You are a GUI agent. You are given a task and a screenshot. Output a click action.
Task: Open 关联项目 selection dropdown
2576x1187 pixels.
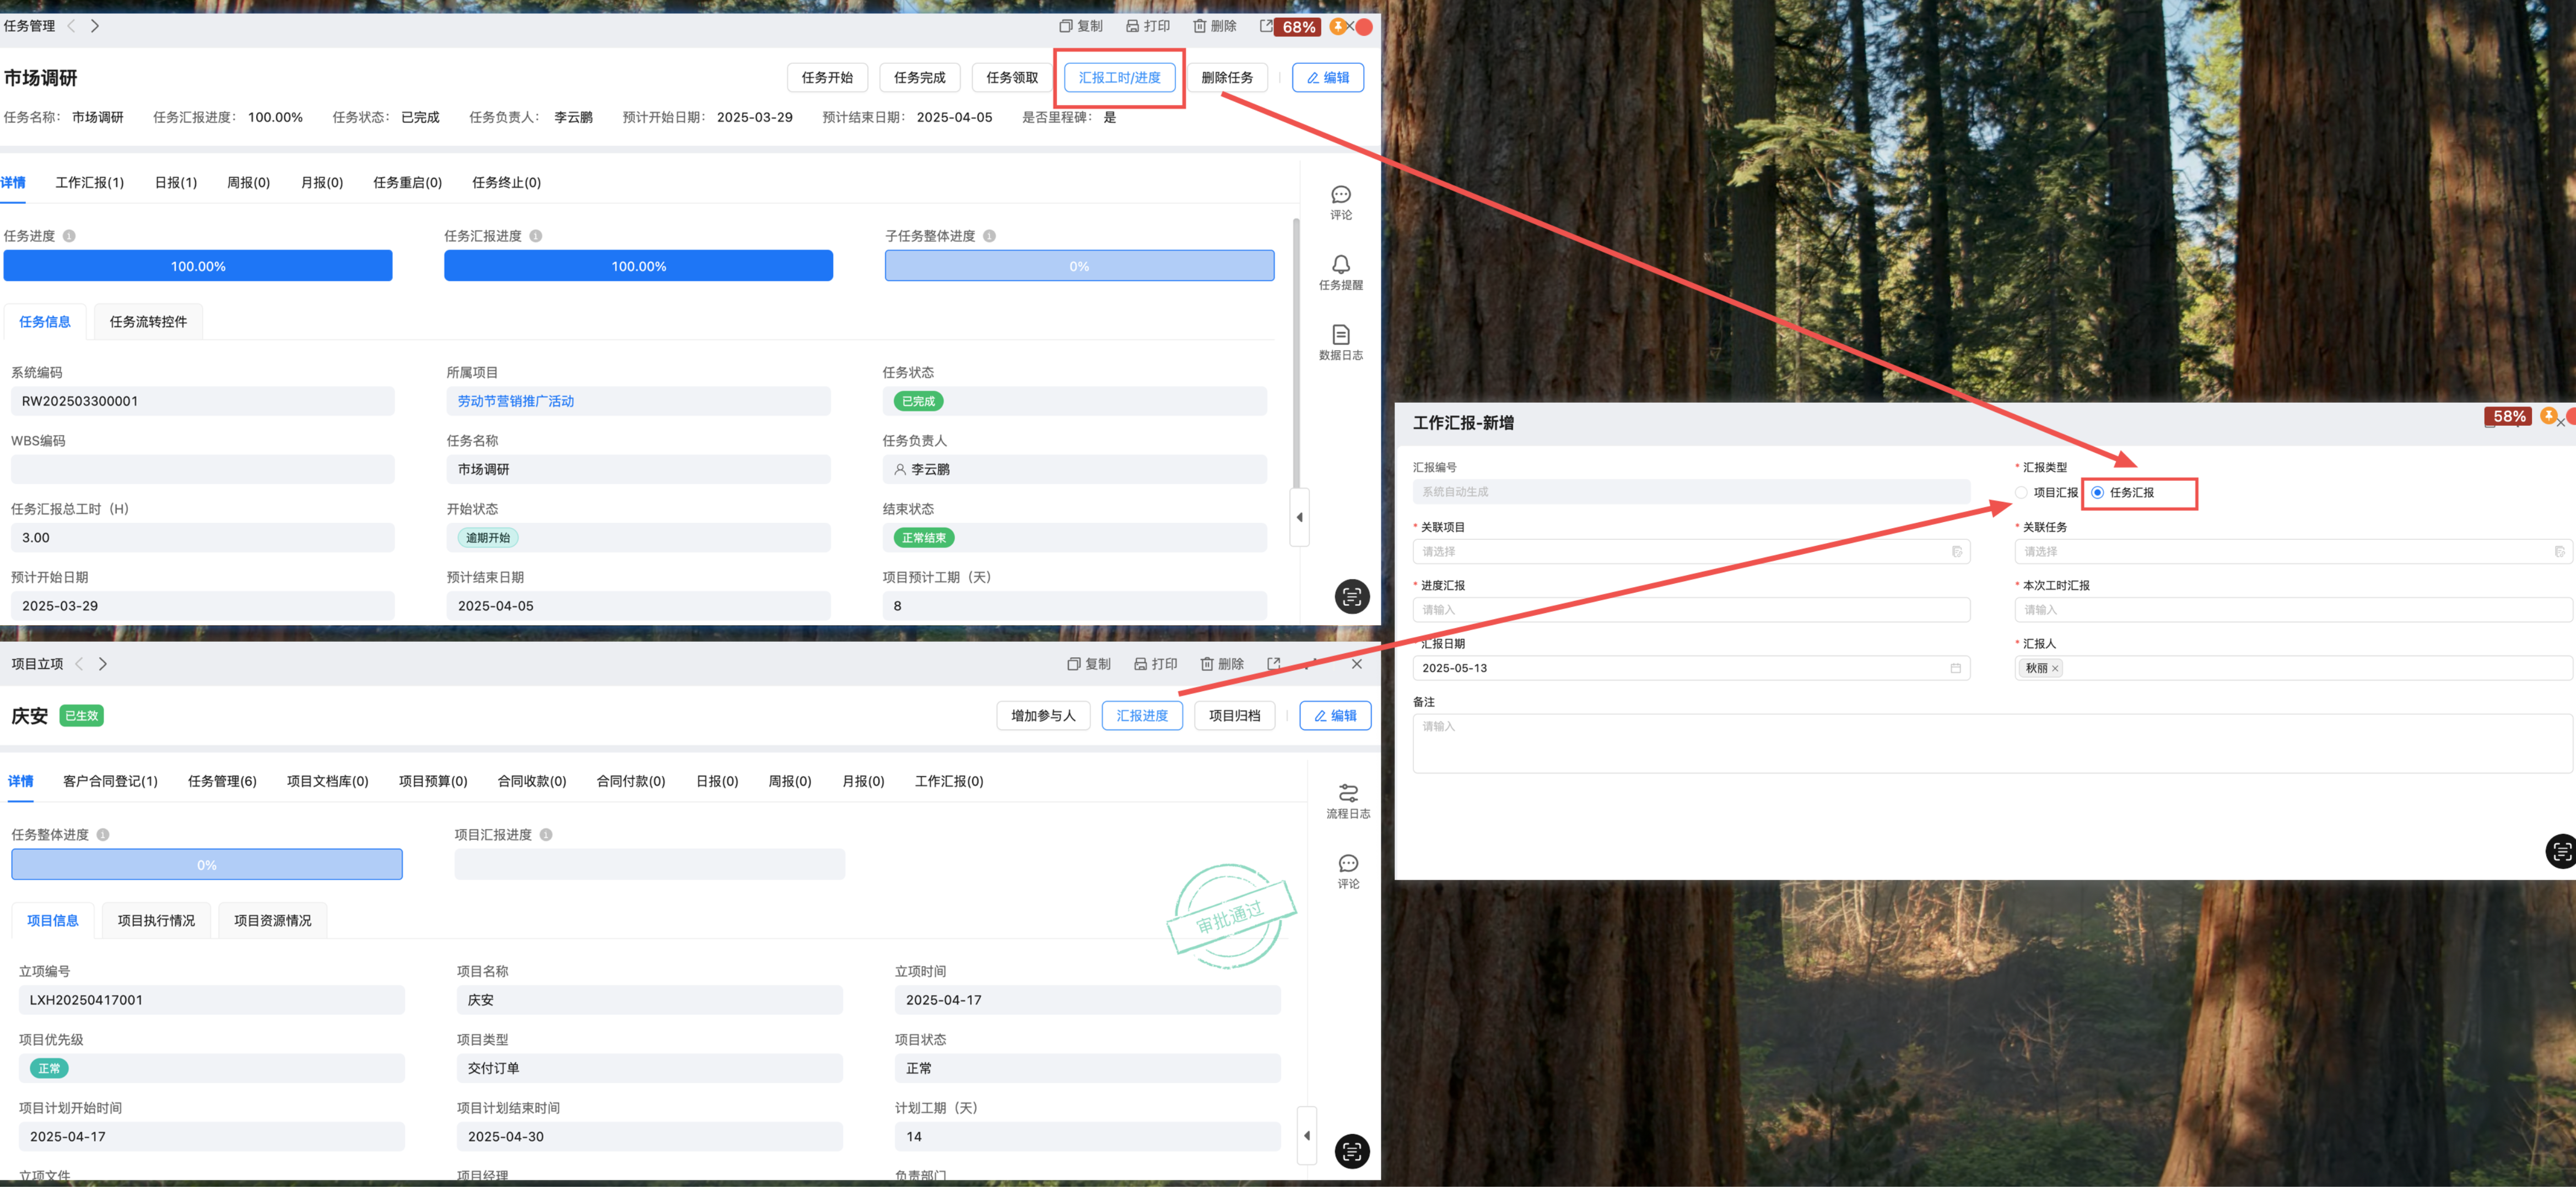[1691, 552]
